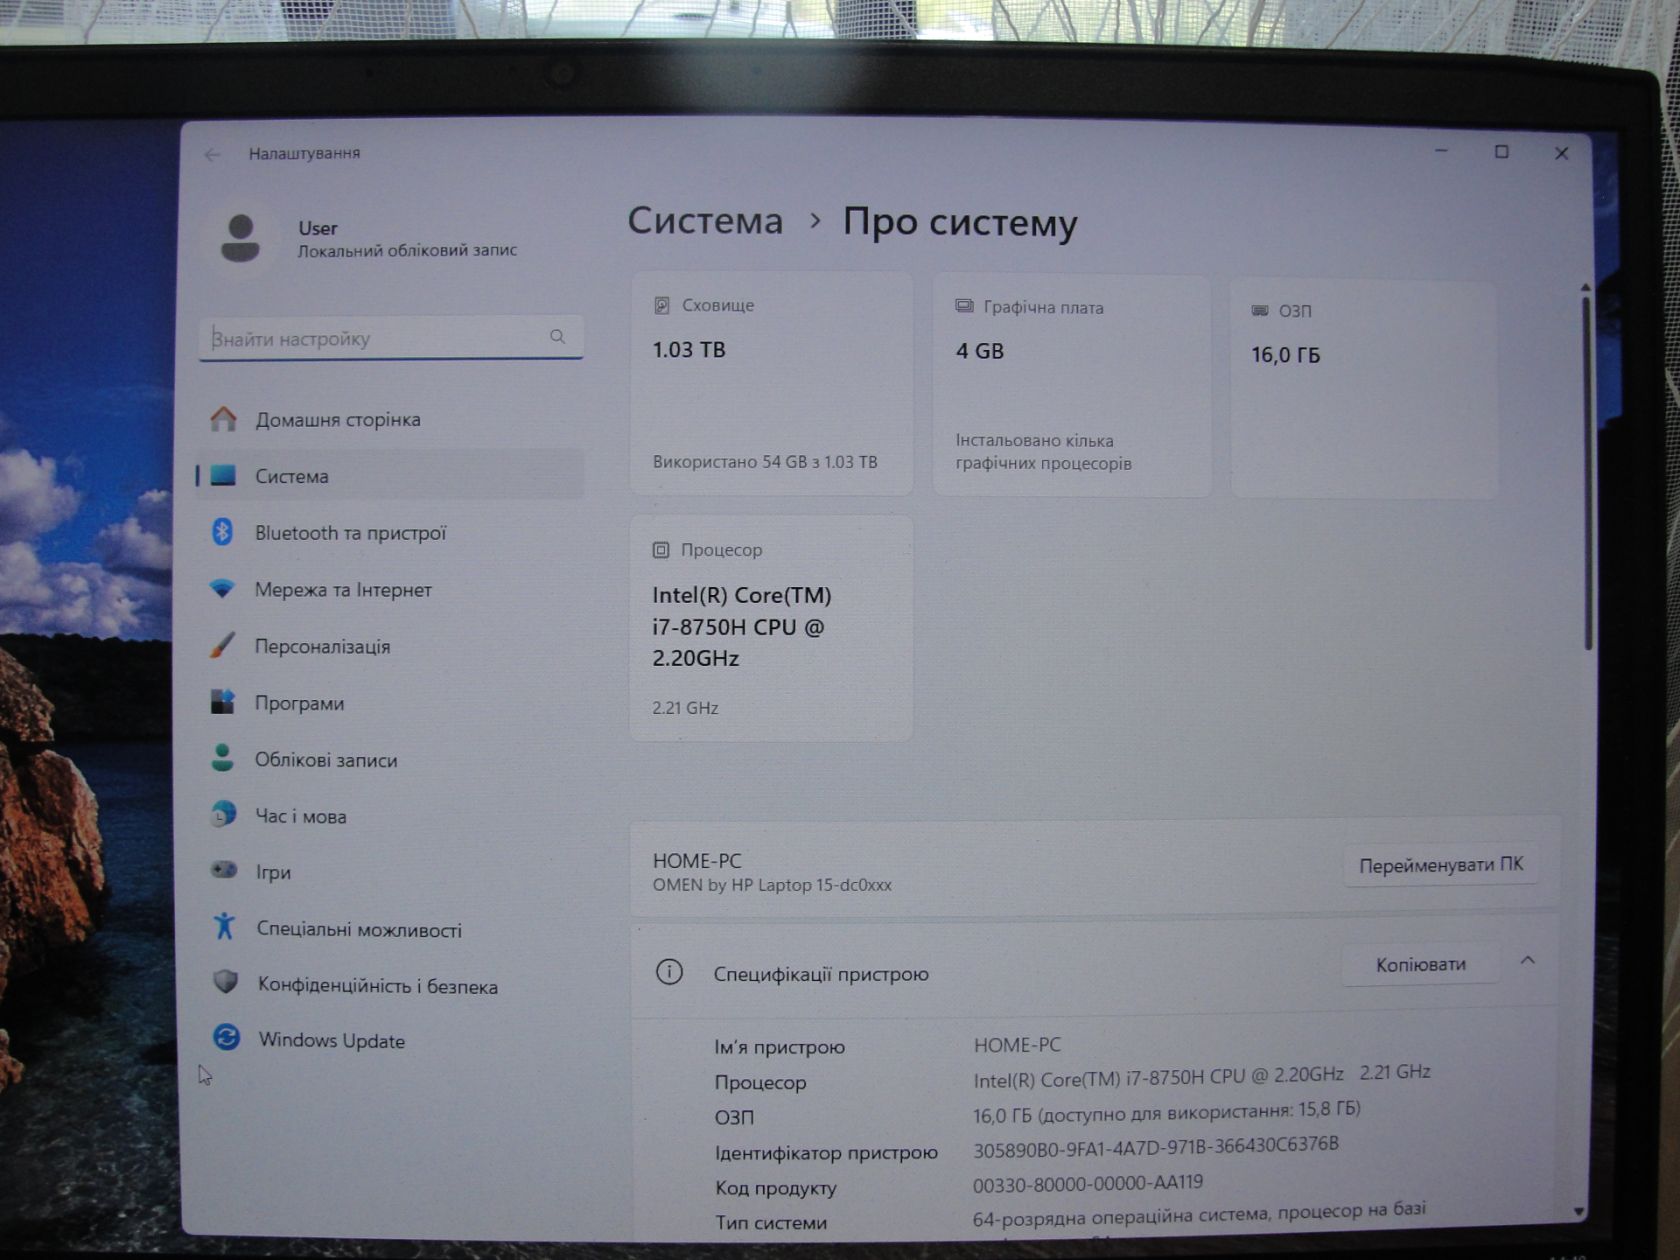Click the shield icon for Конфіденційність і безпека
Viewport: 1680px width, 1260px height.
click(225, 982)
